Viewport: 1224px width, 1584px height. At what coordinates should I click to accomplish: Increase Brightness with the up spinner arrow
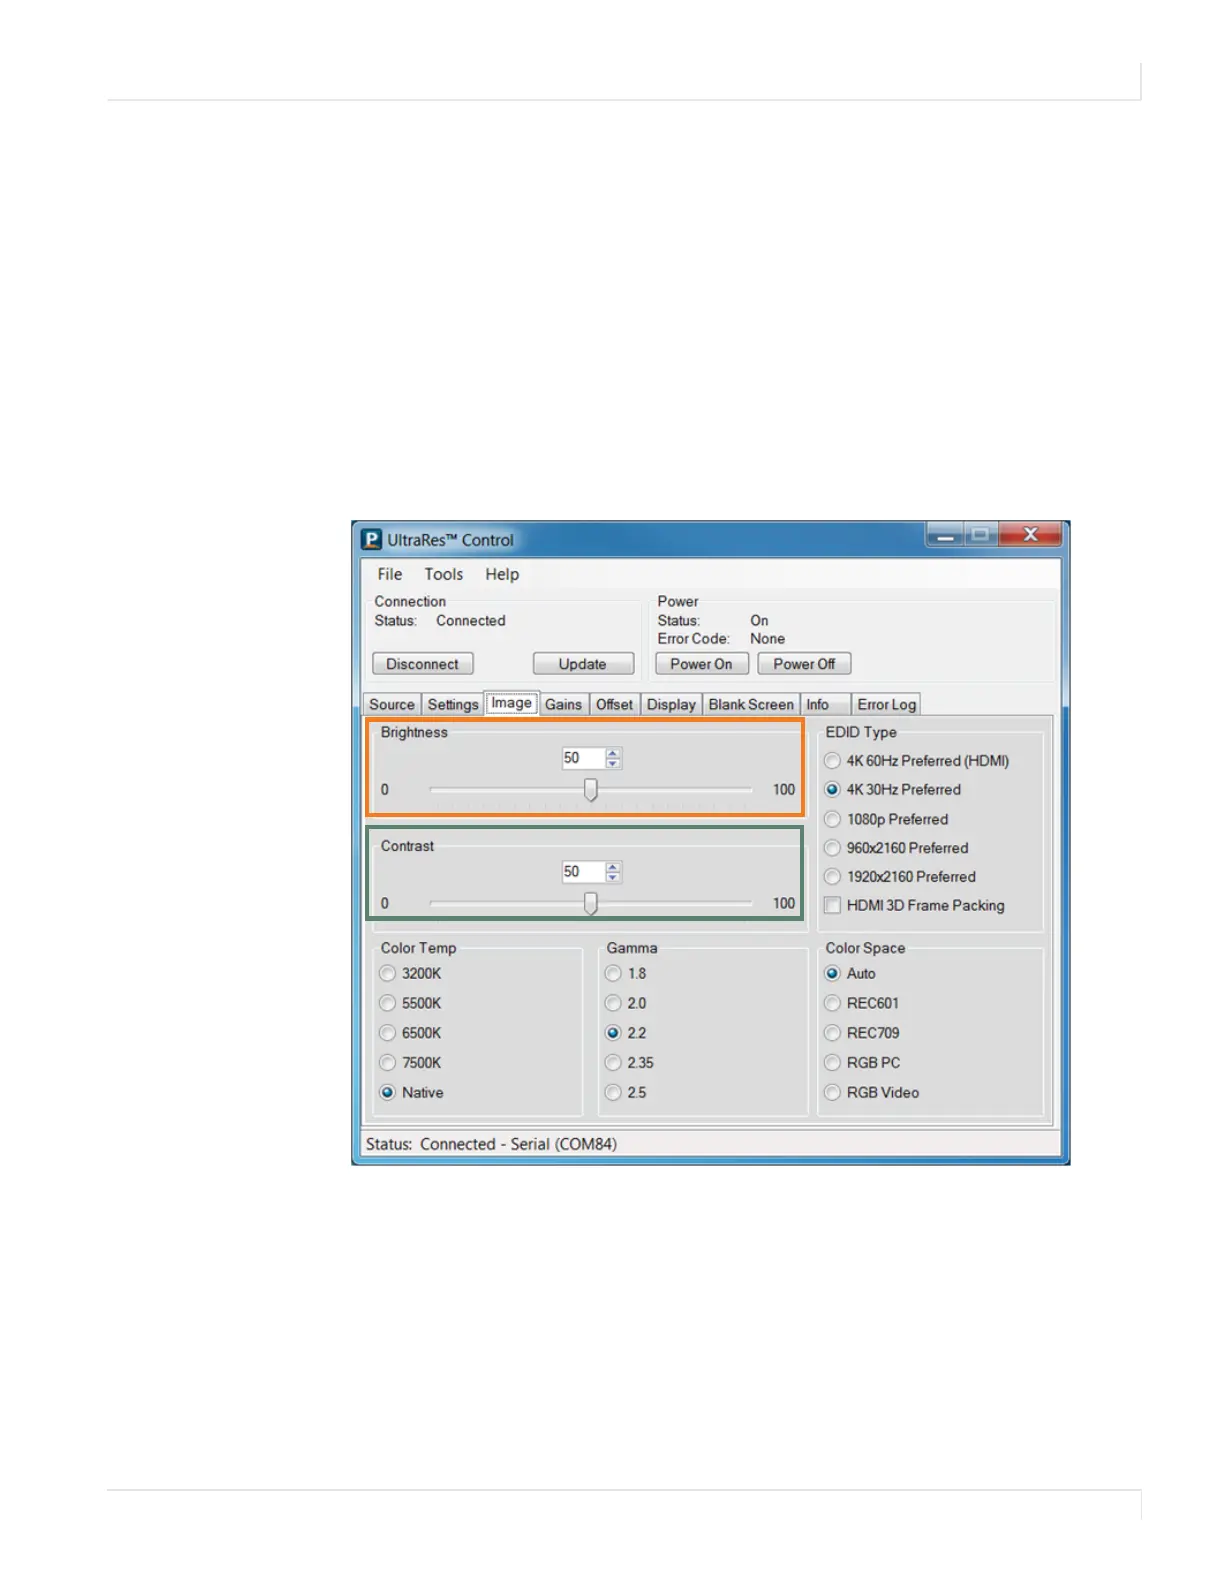(x=613, y=753)
